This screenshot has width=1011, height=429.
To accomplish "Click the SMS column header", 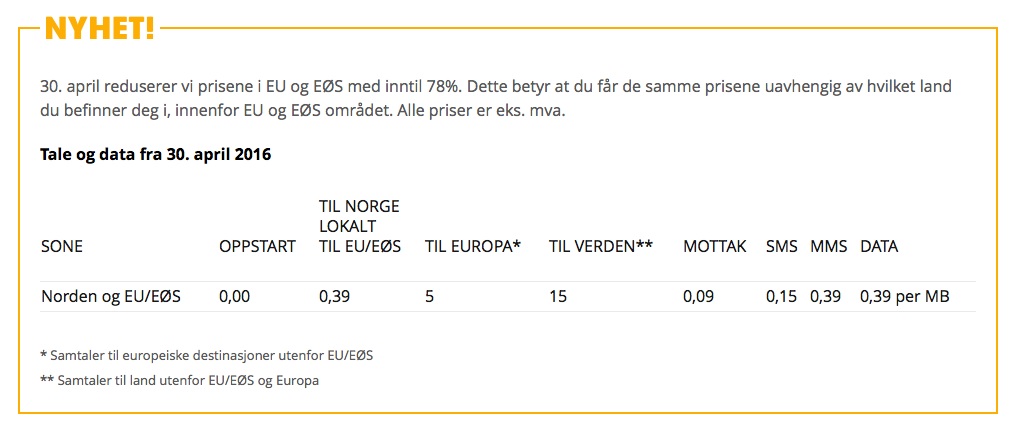I will [x=781, y=246].
